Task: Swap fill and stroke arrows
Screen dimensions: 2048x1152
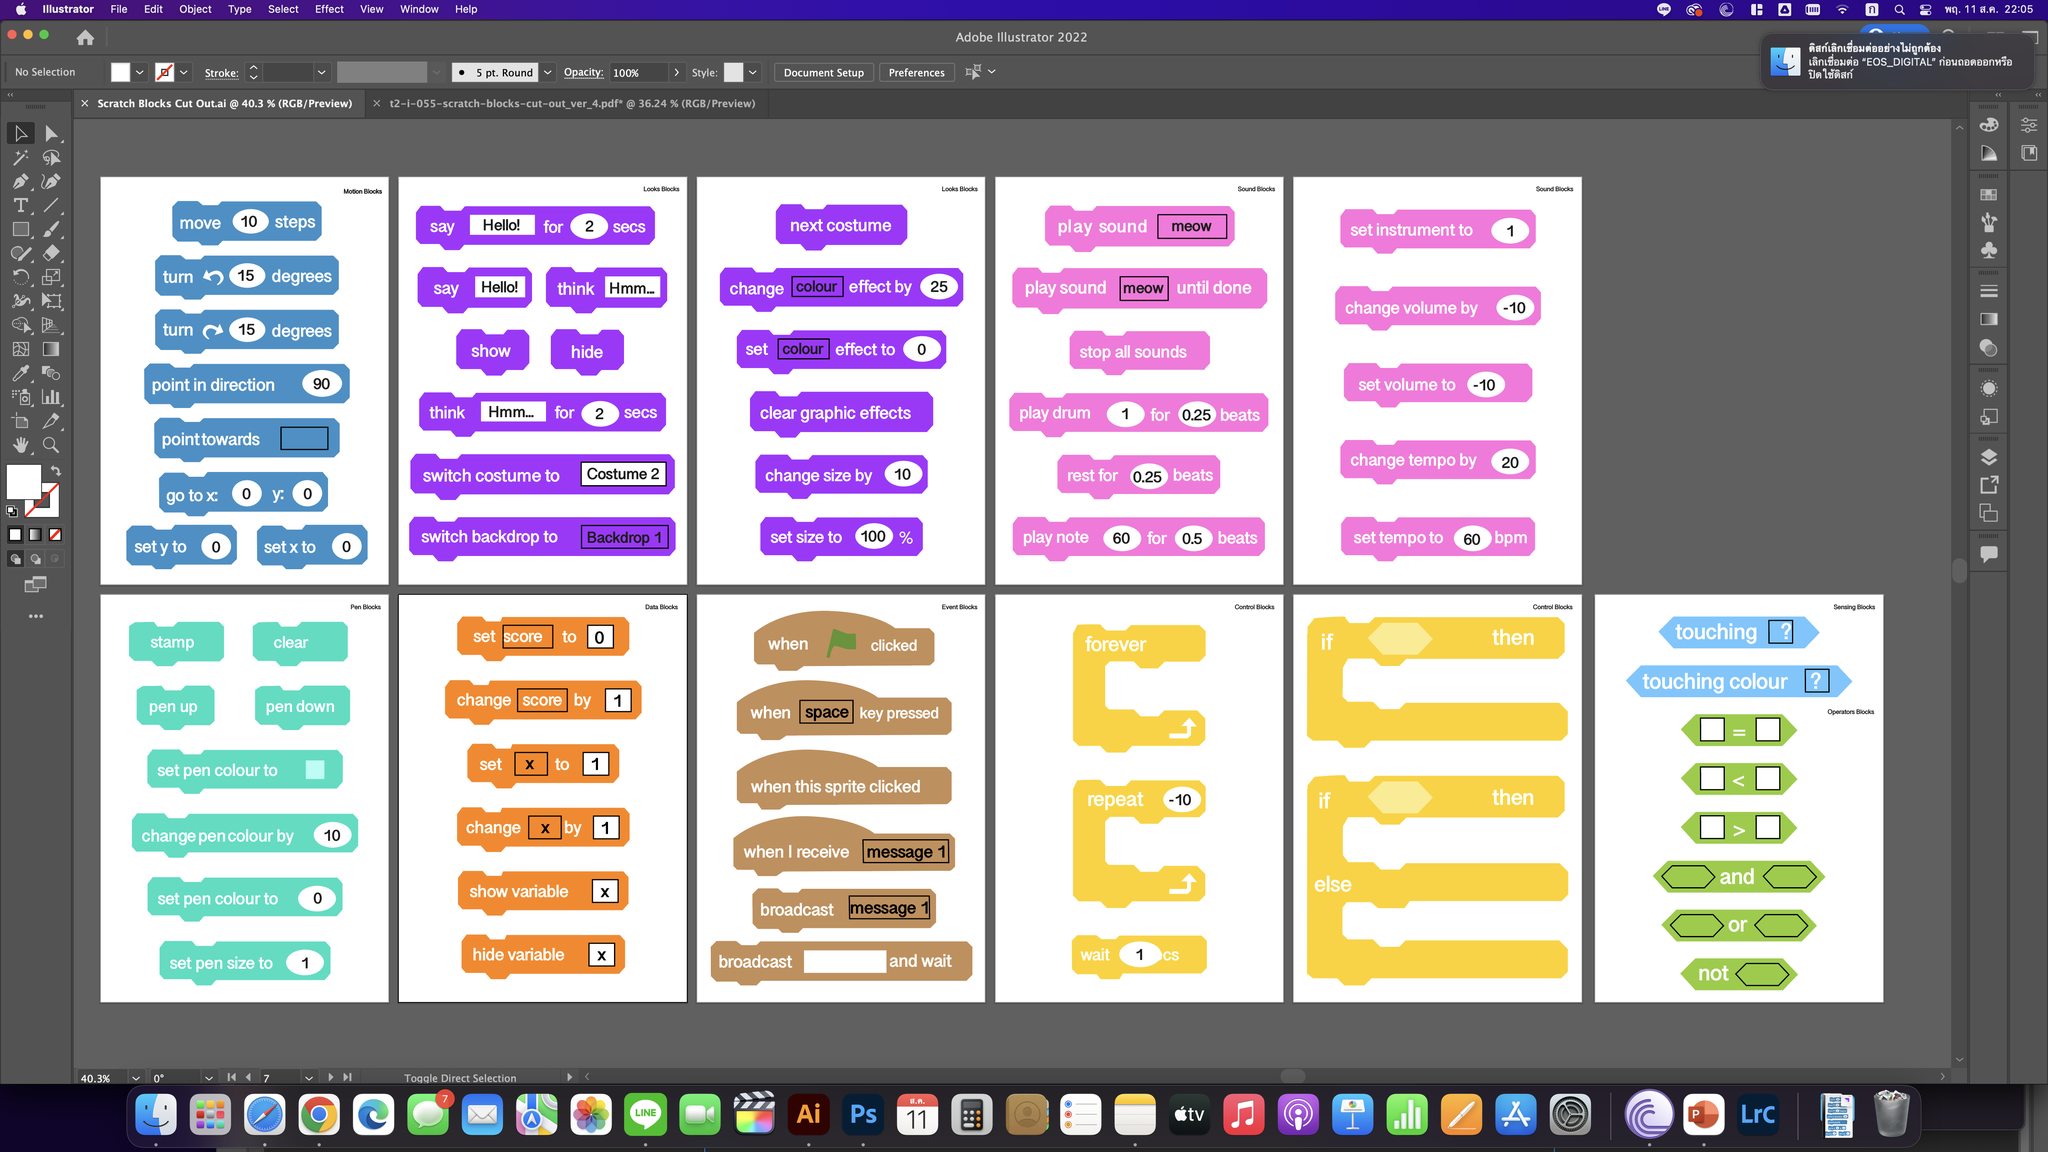Action: point(56,470)
